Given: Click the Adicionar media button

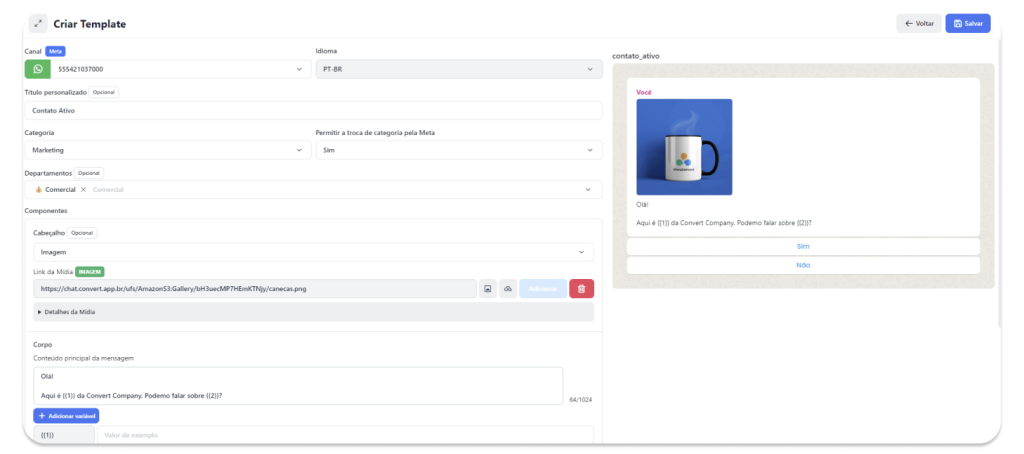Looking at the screenshot, I should click(543, 289).
